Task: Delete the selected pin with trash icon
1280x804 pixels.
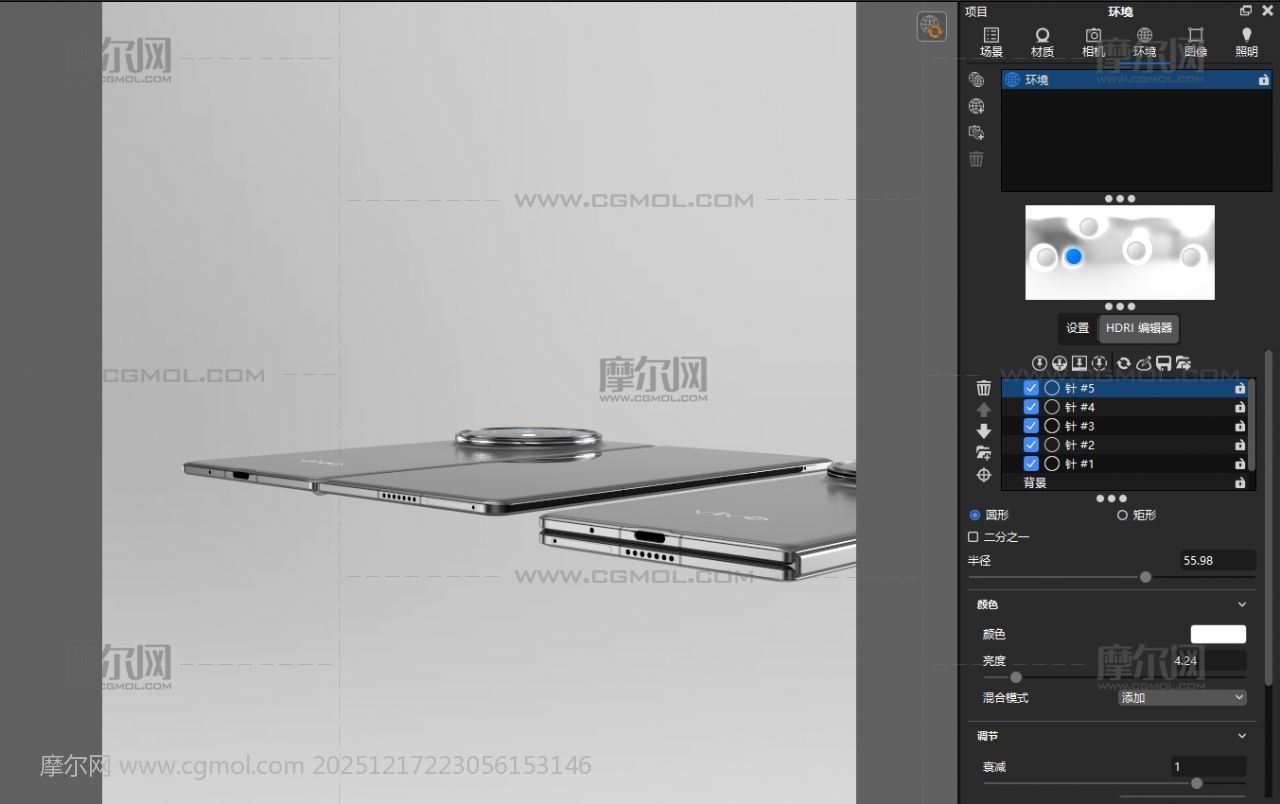Action: click(984, 388)
